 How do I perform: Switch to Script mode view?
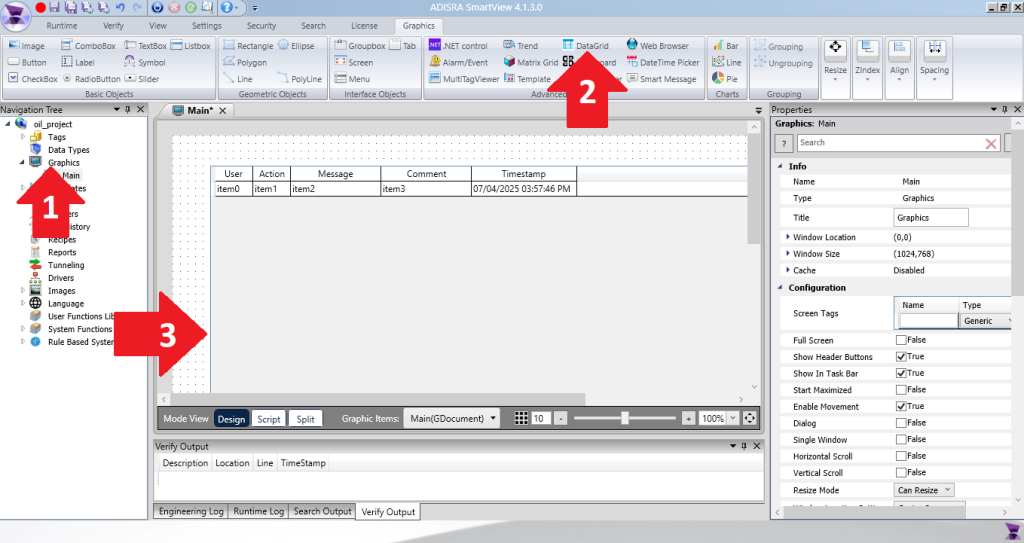click(x=268, y=419)
